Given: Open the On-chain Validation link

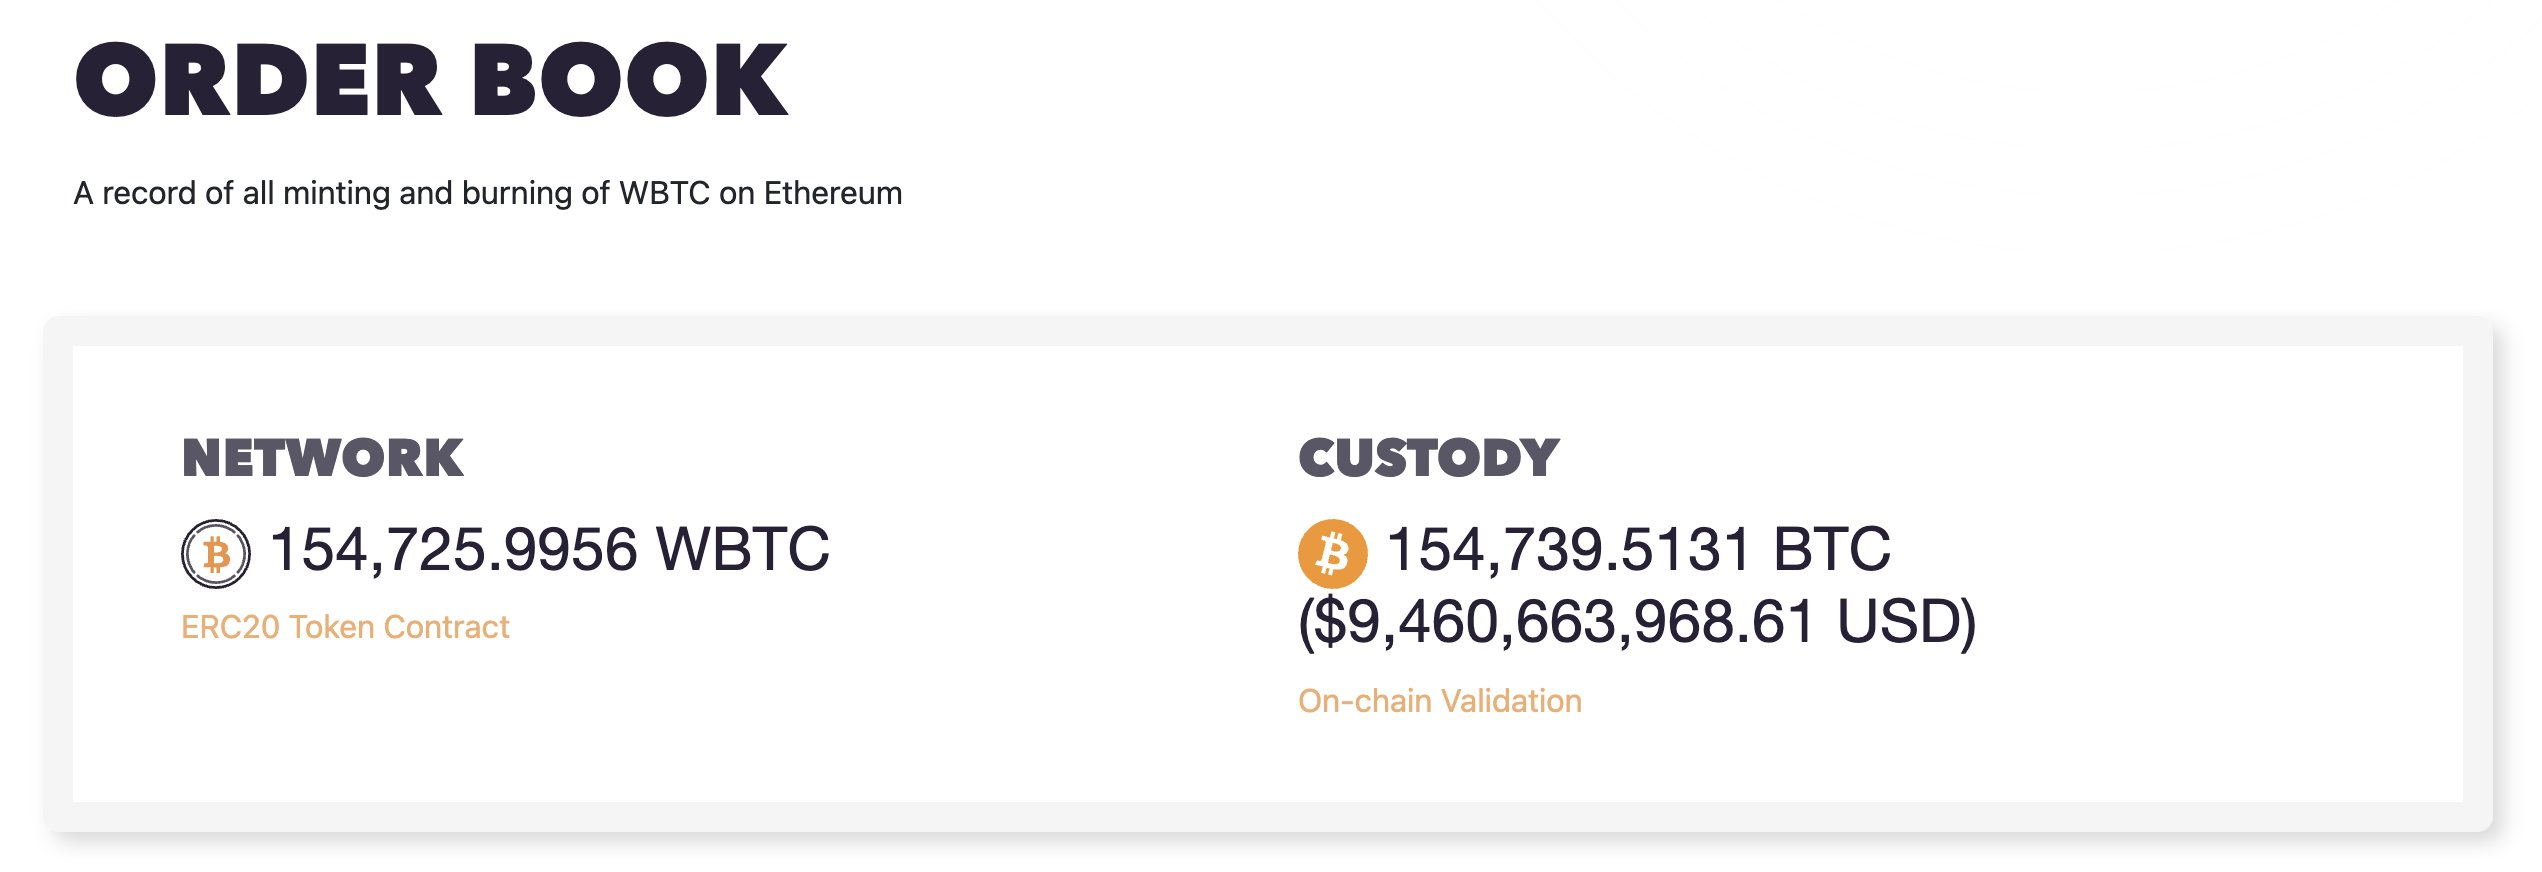Looking at the screenshot, I should [1439, 701].
